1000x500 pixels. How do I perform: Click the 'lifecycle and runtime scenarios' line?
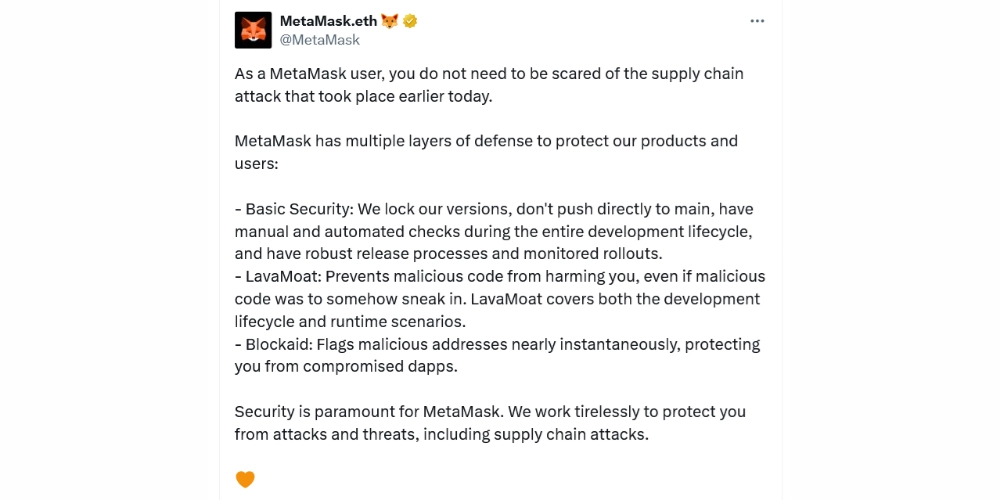(351, 321)
